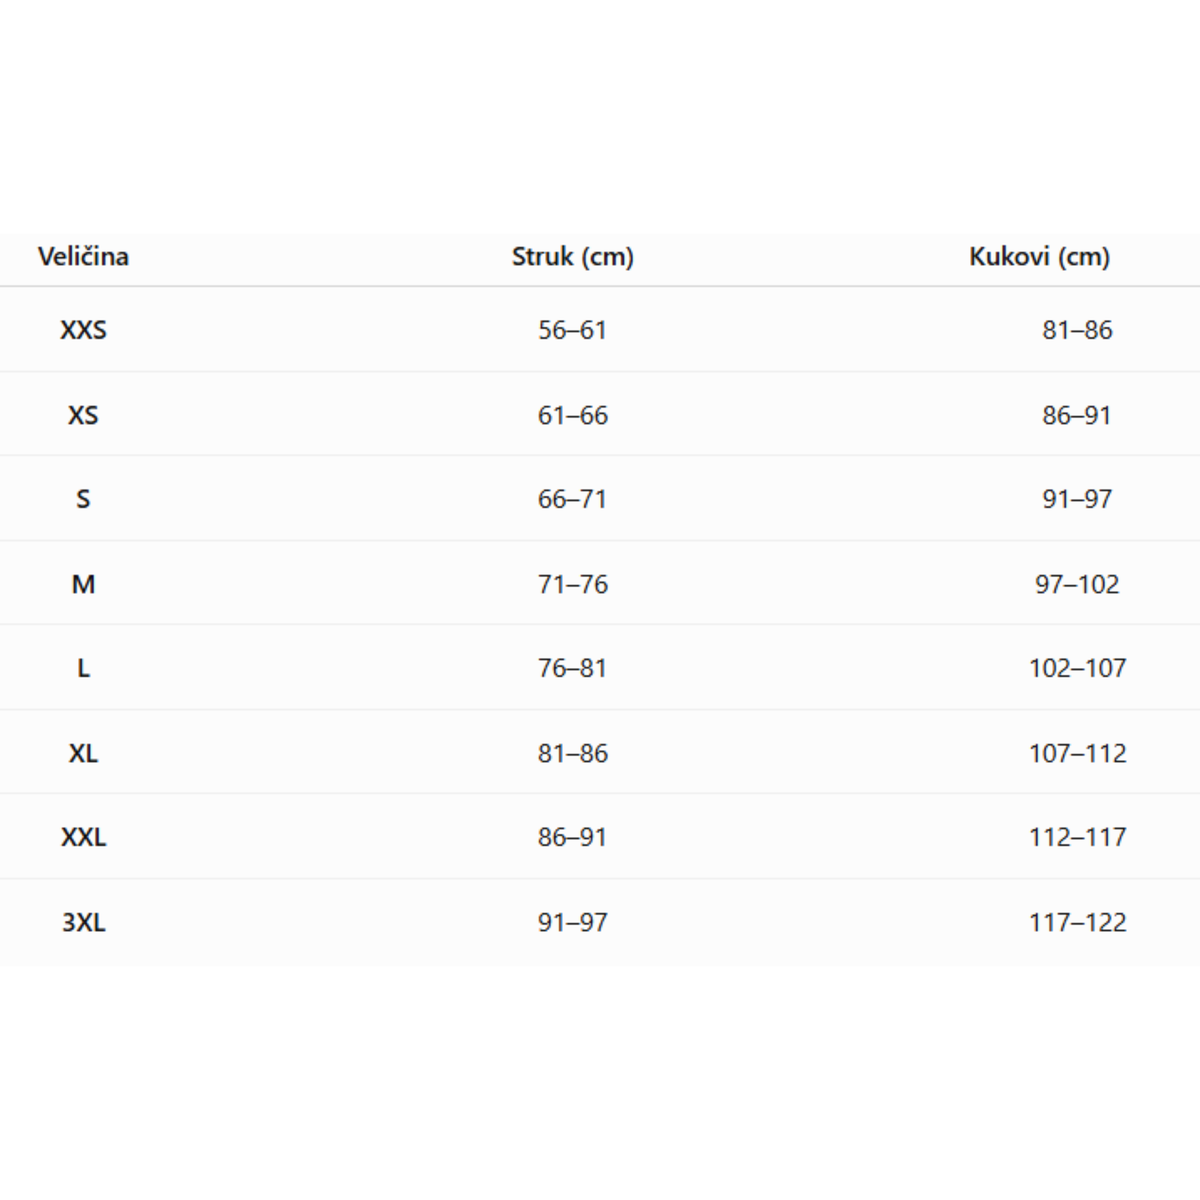Select the S size row label
Image resolution: width=1200 pixels, height=1200 pixels.
point(83,499)
